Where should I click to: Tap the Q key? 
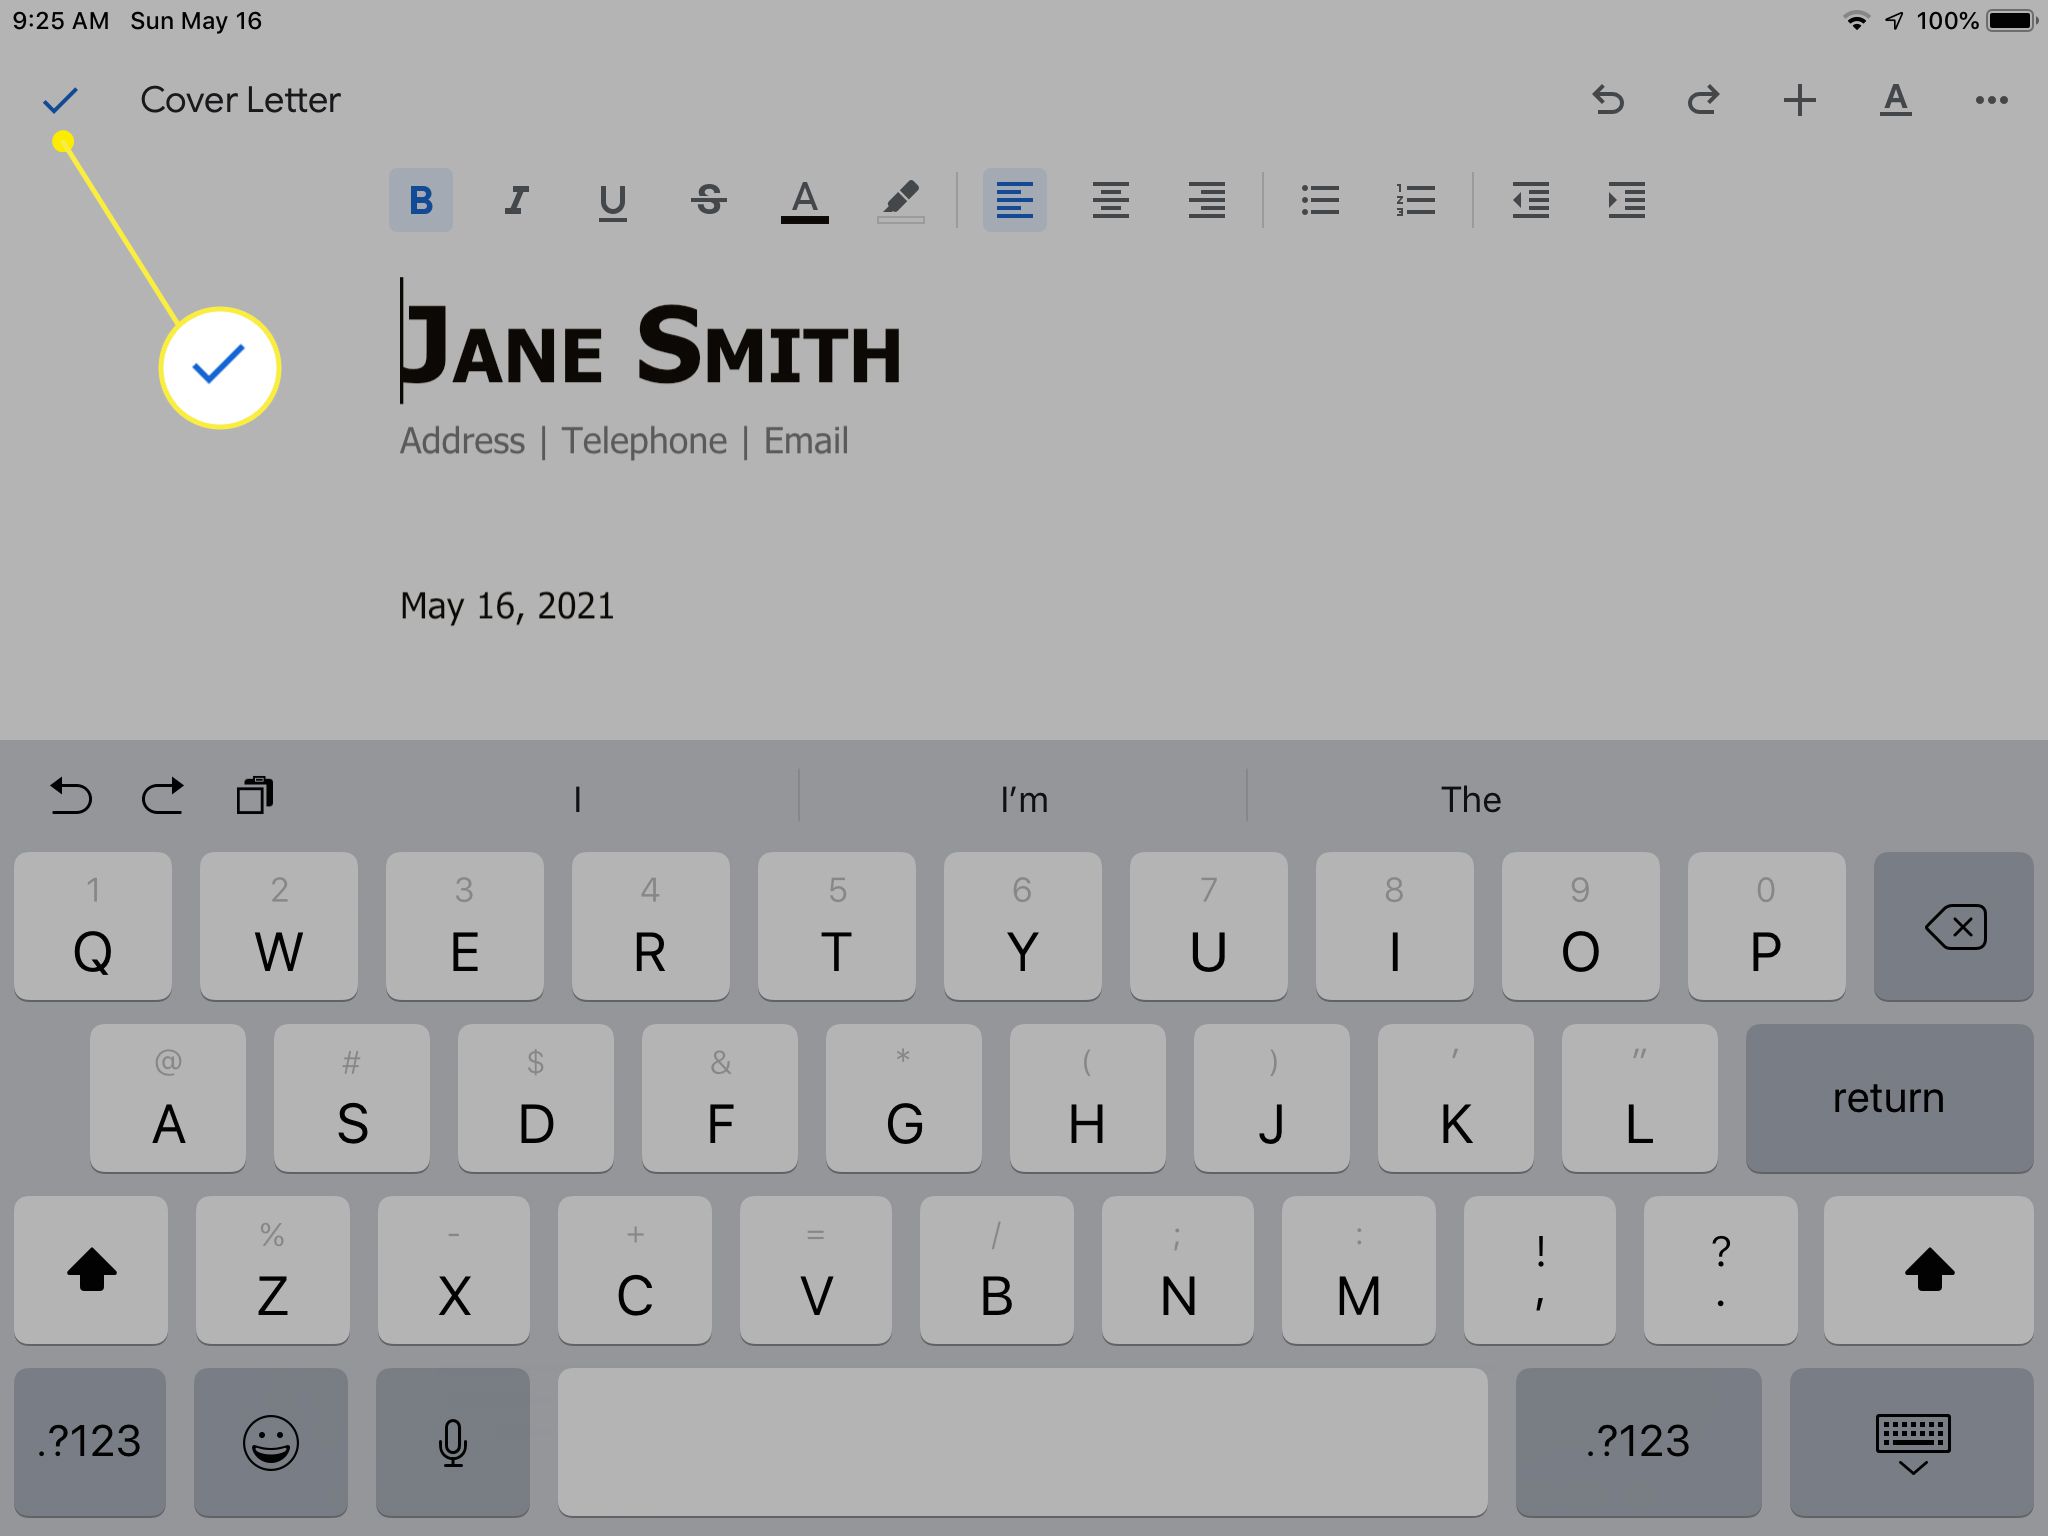(x=93, y=926)
